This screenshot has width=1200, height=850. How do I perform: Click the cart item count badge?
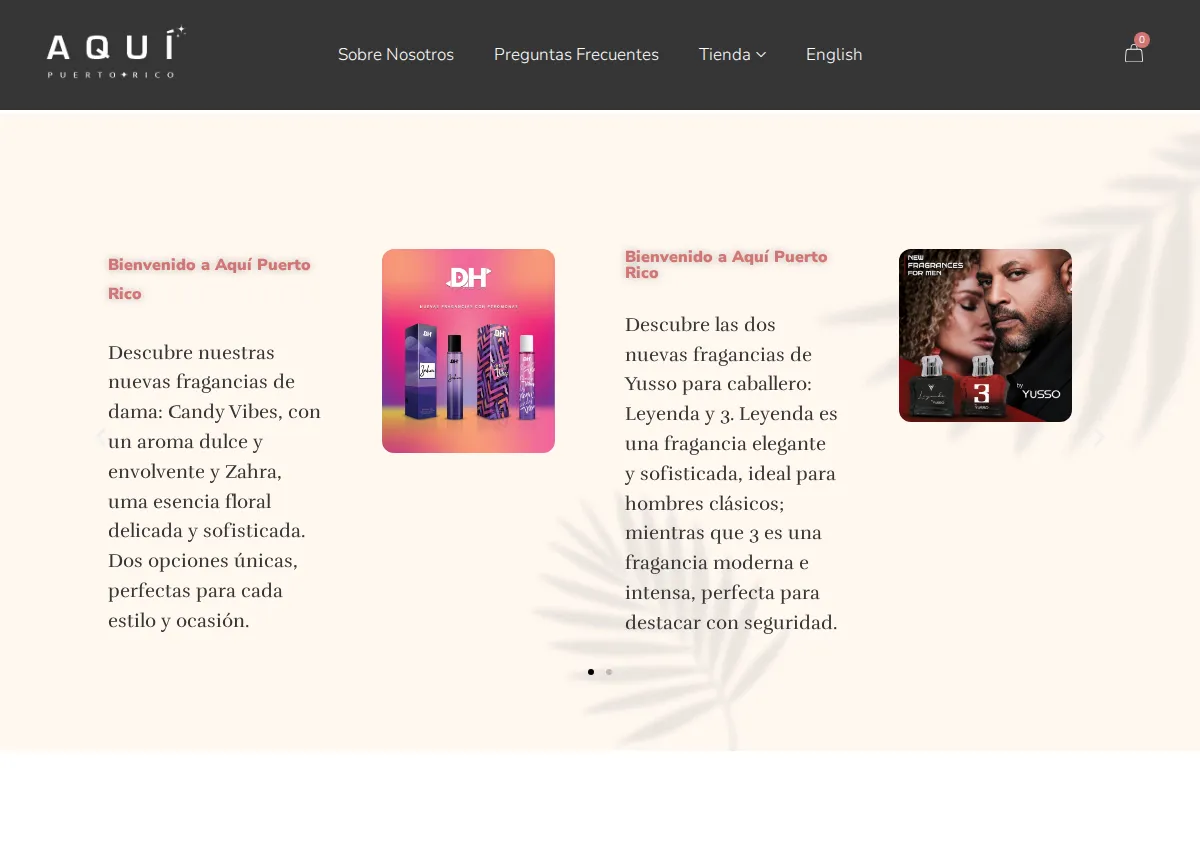click(x=1142, y=40)
